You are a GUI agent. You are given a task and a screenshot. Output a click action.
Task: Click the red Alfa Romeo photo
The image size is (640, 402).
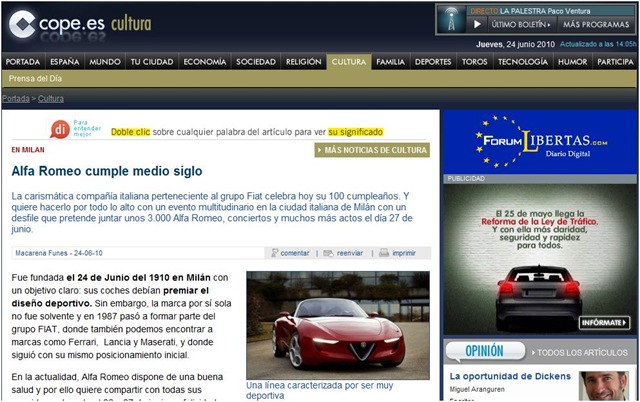pos(338,325)
